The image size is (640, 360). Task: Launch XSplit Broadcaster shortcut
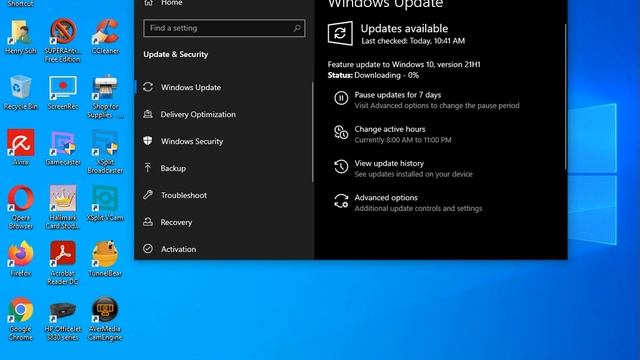point(105,152)
